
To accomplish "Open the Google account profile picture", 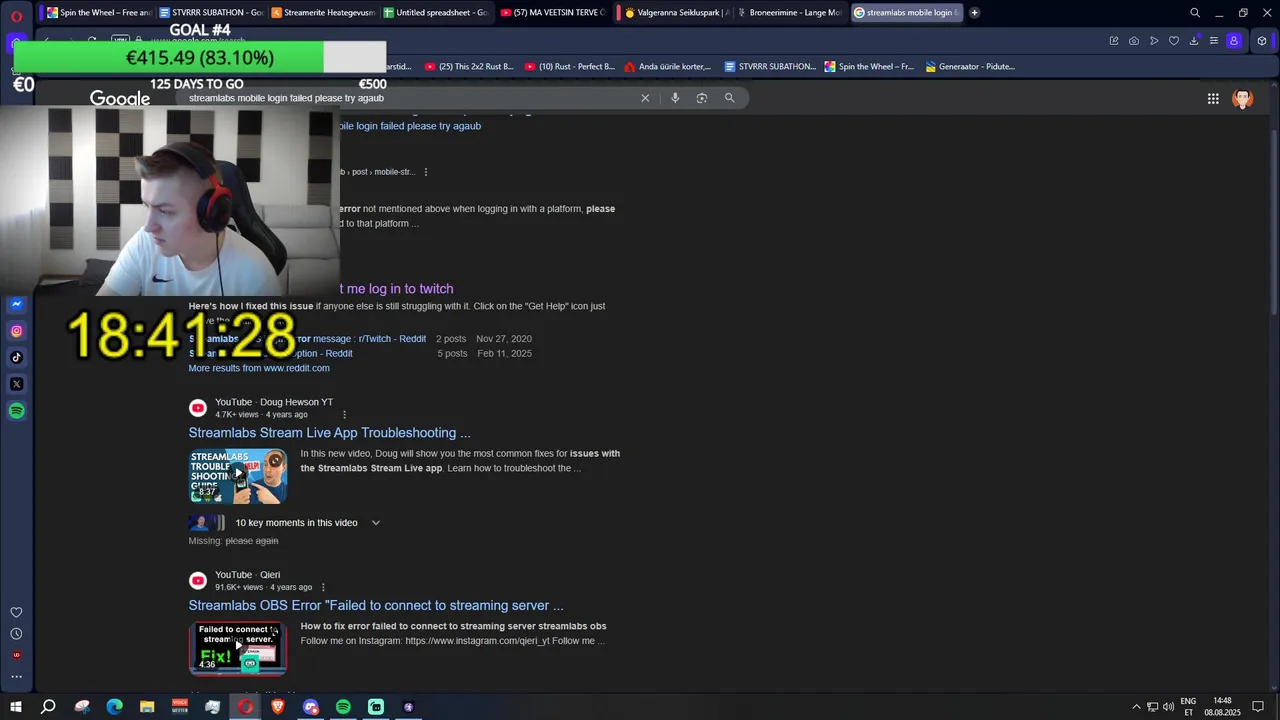I will (1243, 98).
